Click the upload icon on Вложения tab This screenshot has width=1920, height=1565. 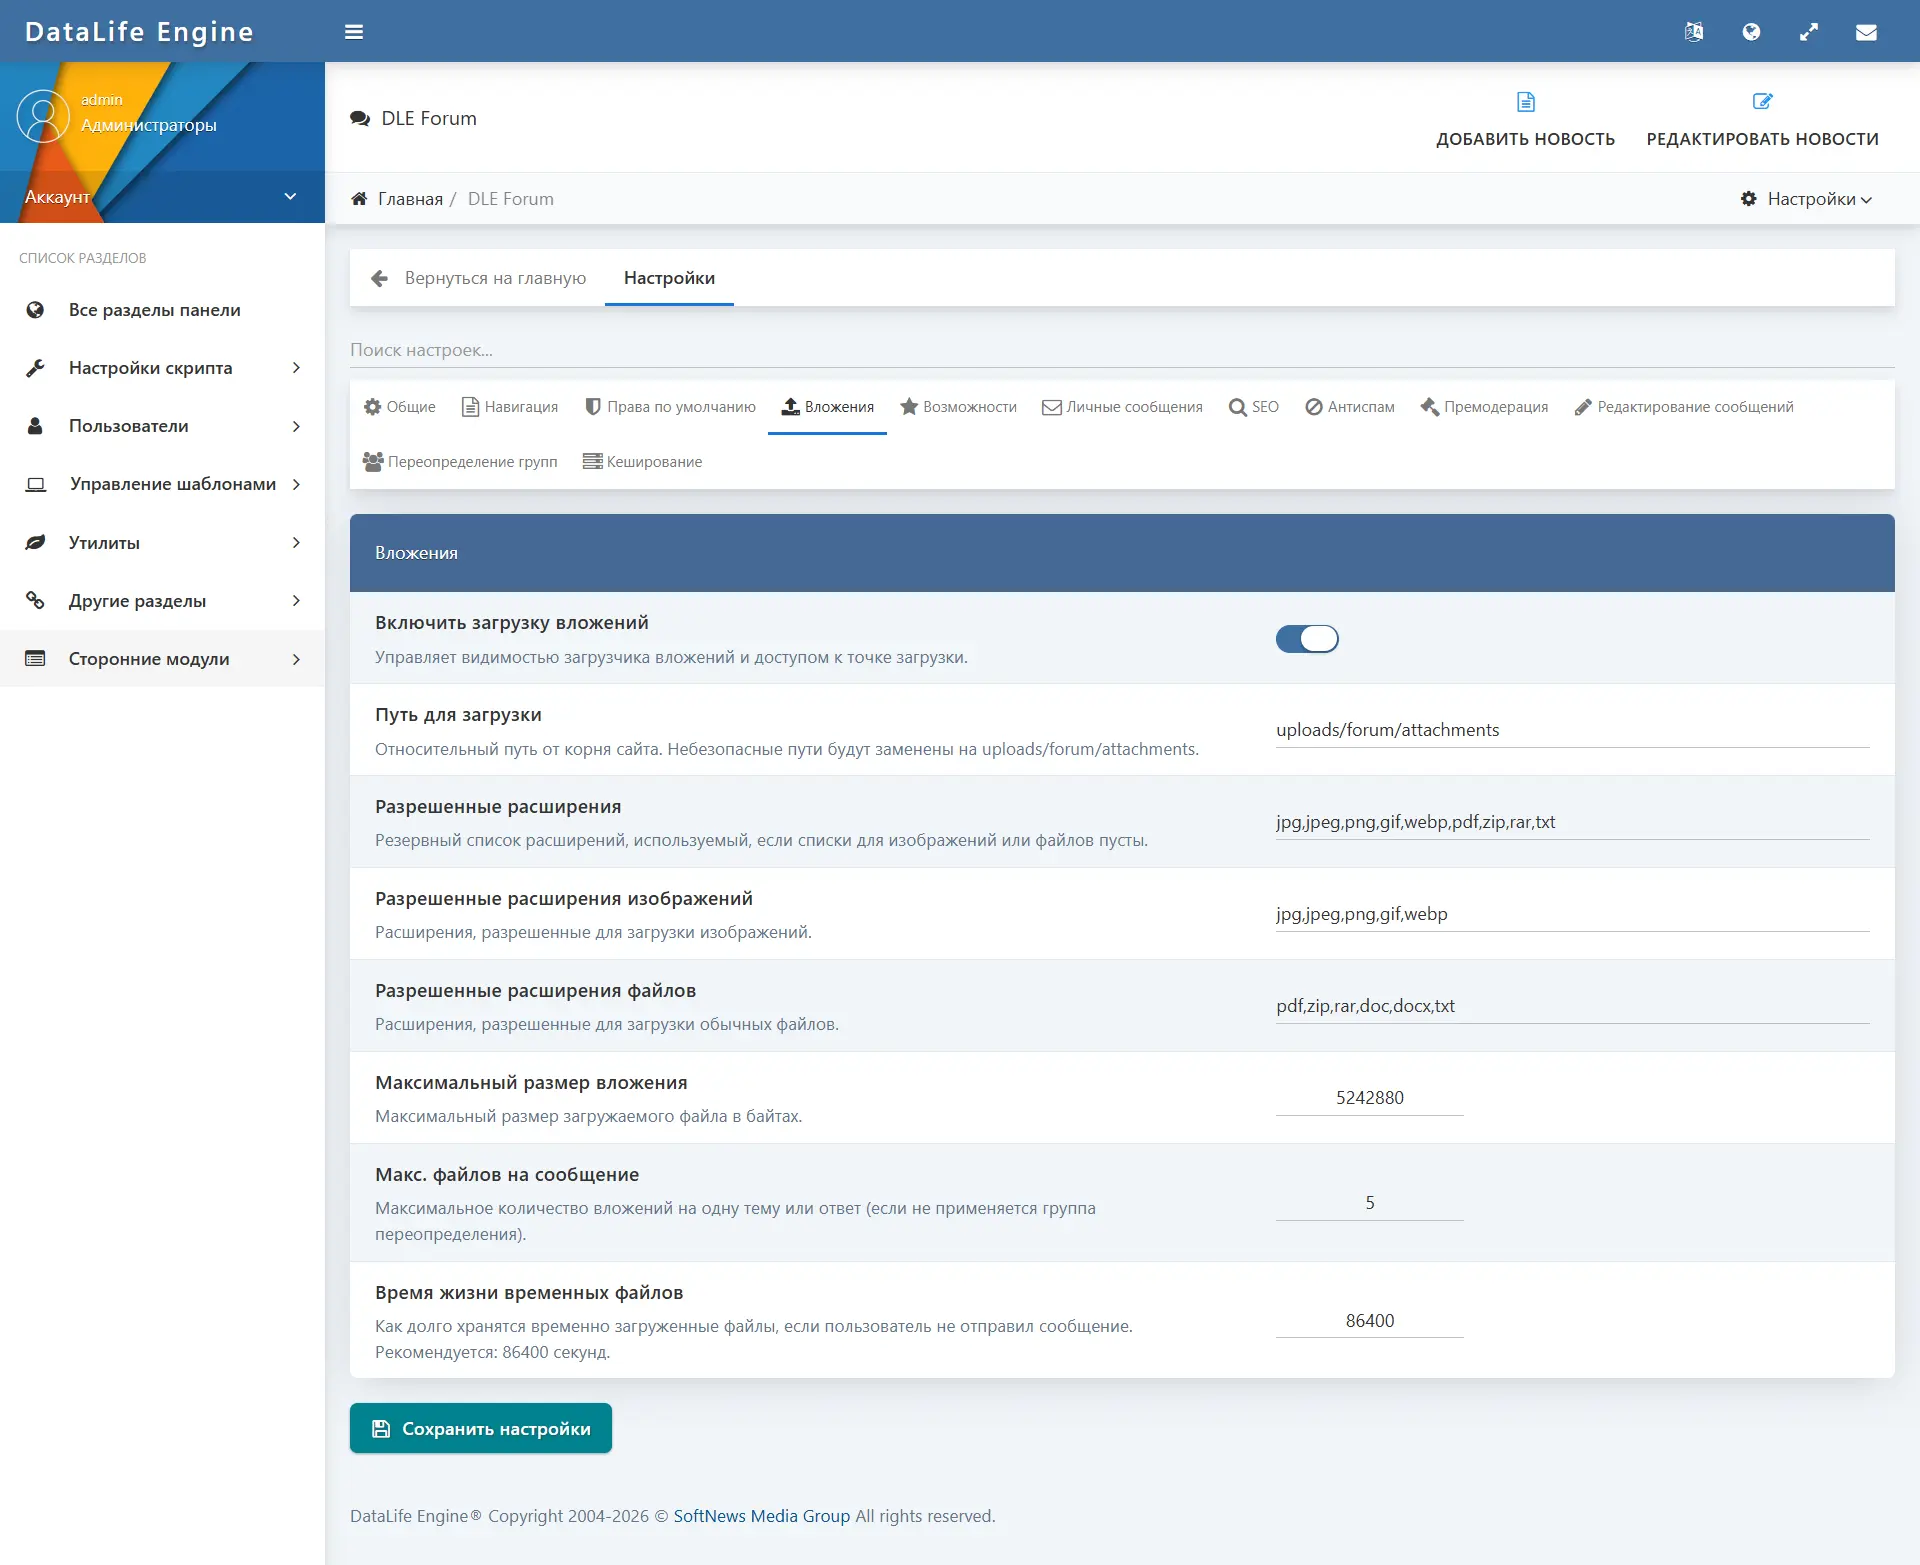tap(790, 406)
